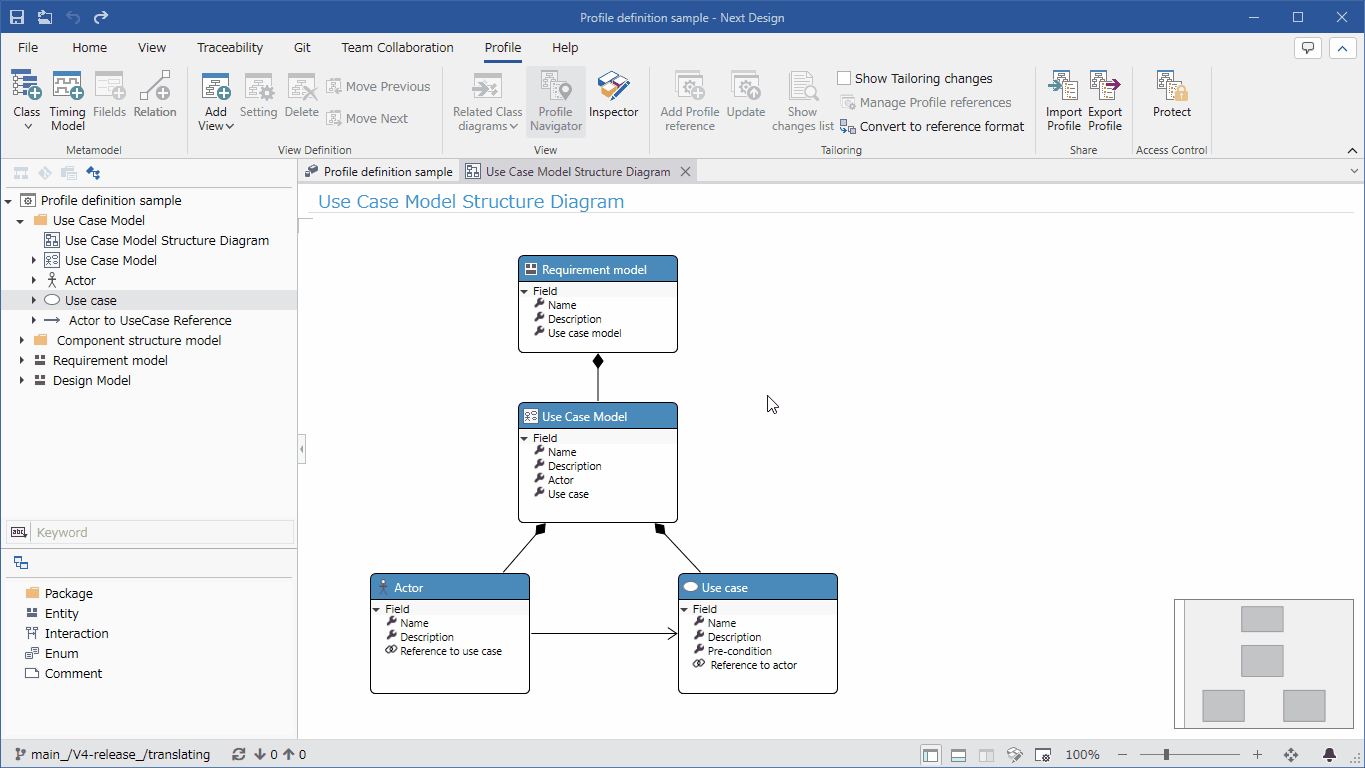
Task: Collapse Field section in Actor box
Action: pyautogui.click(x=376, y=609)
